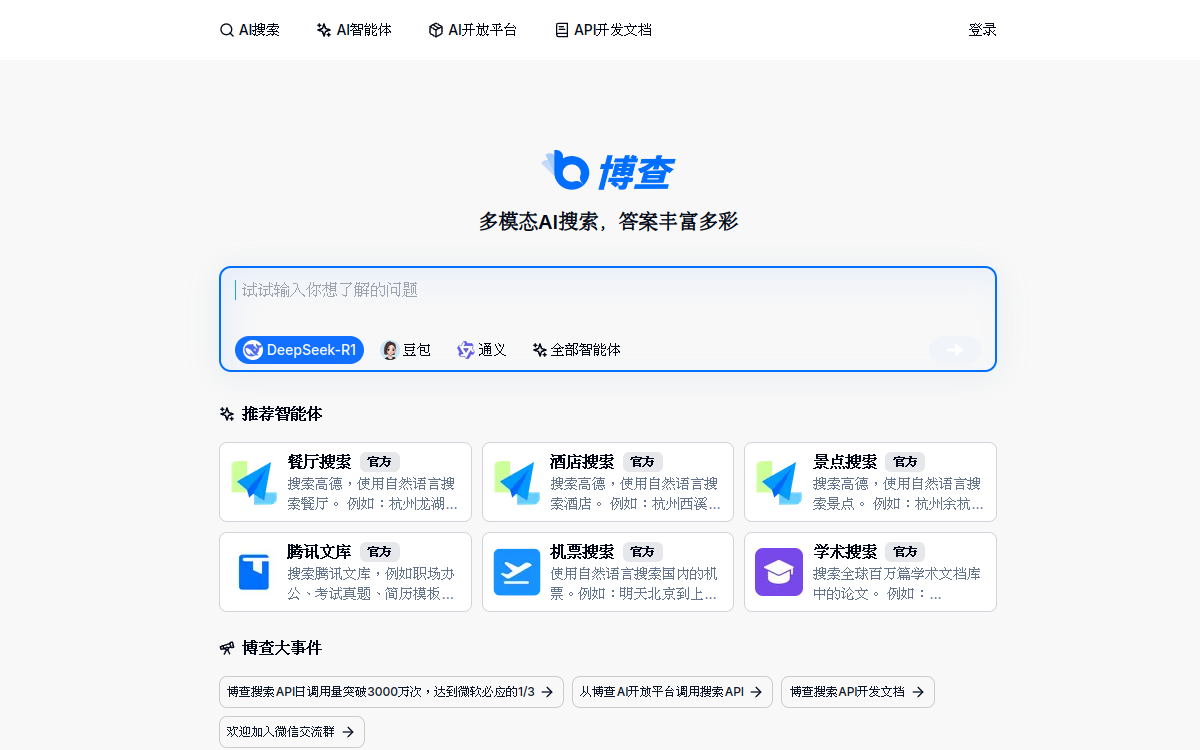This screenshot has width=1200, height=750.
Task: Click the 学术搜索 graduation cap icon
Action: [779, 572]
